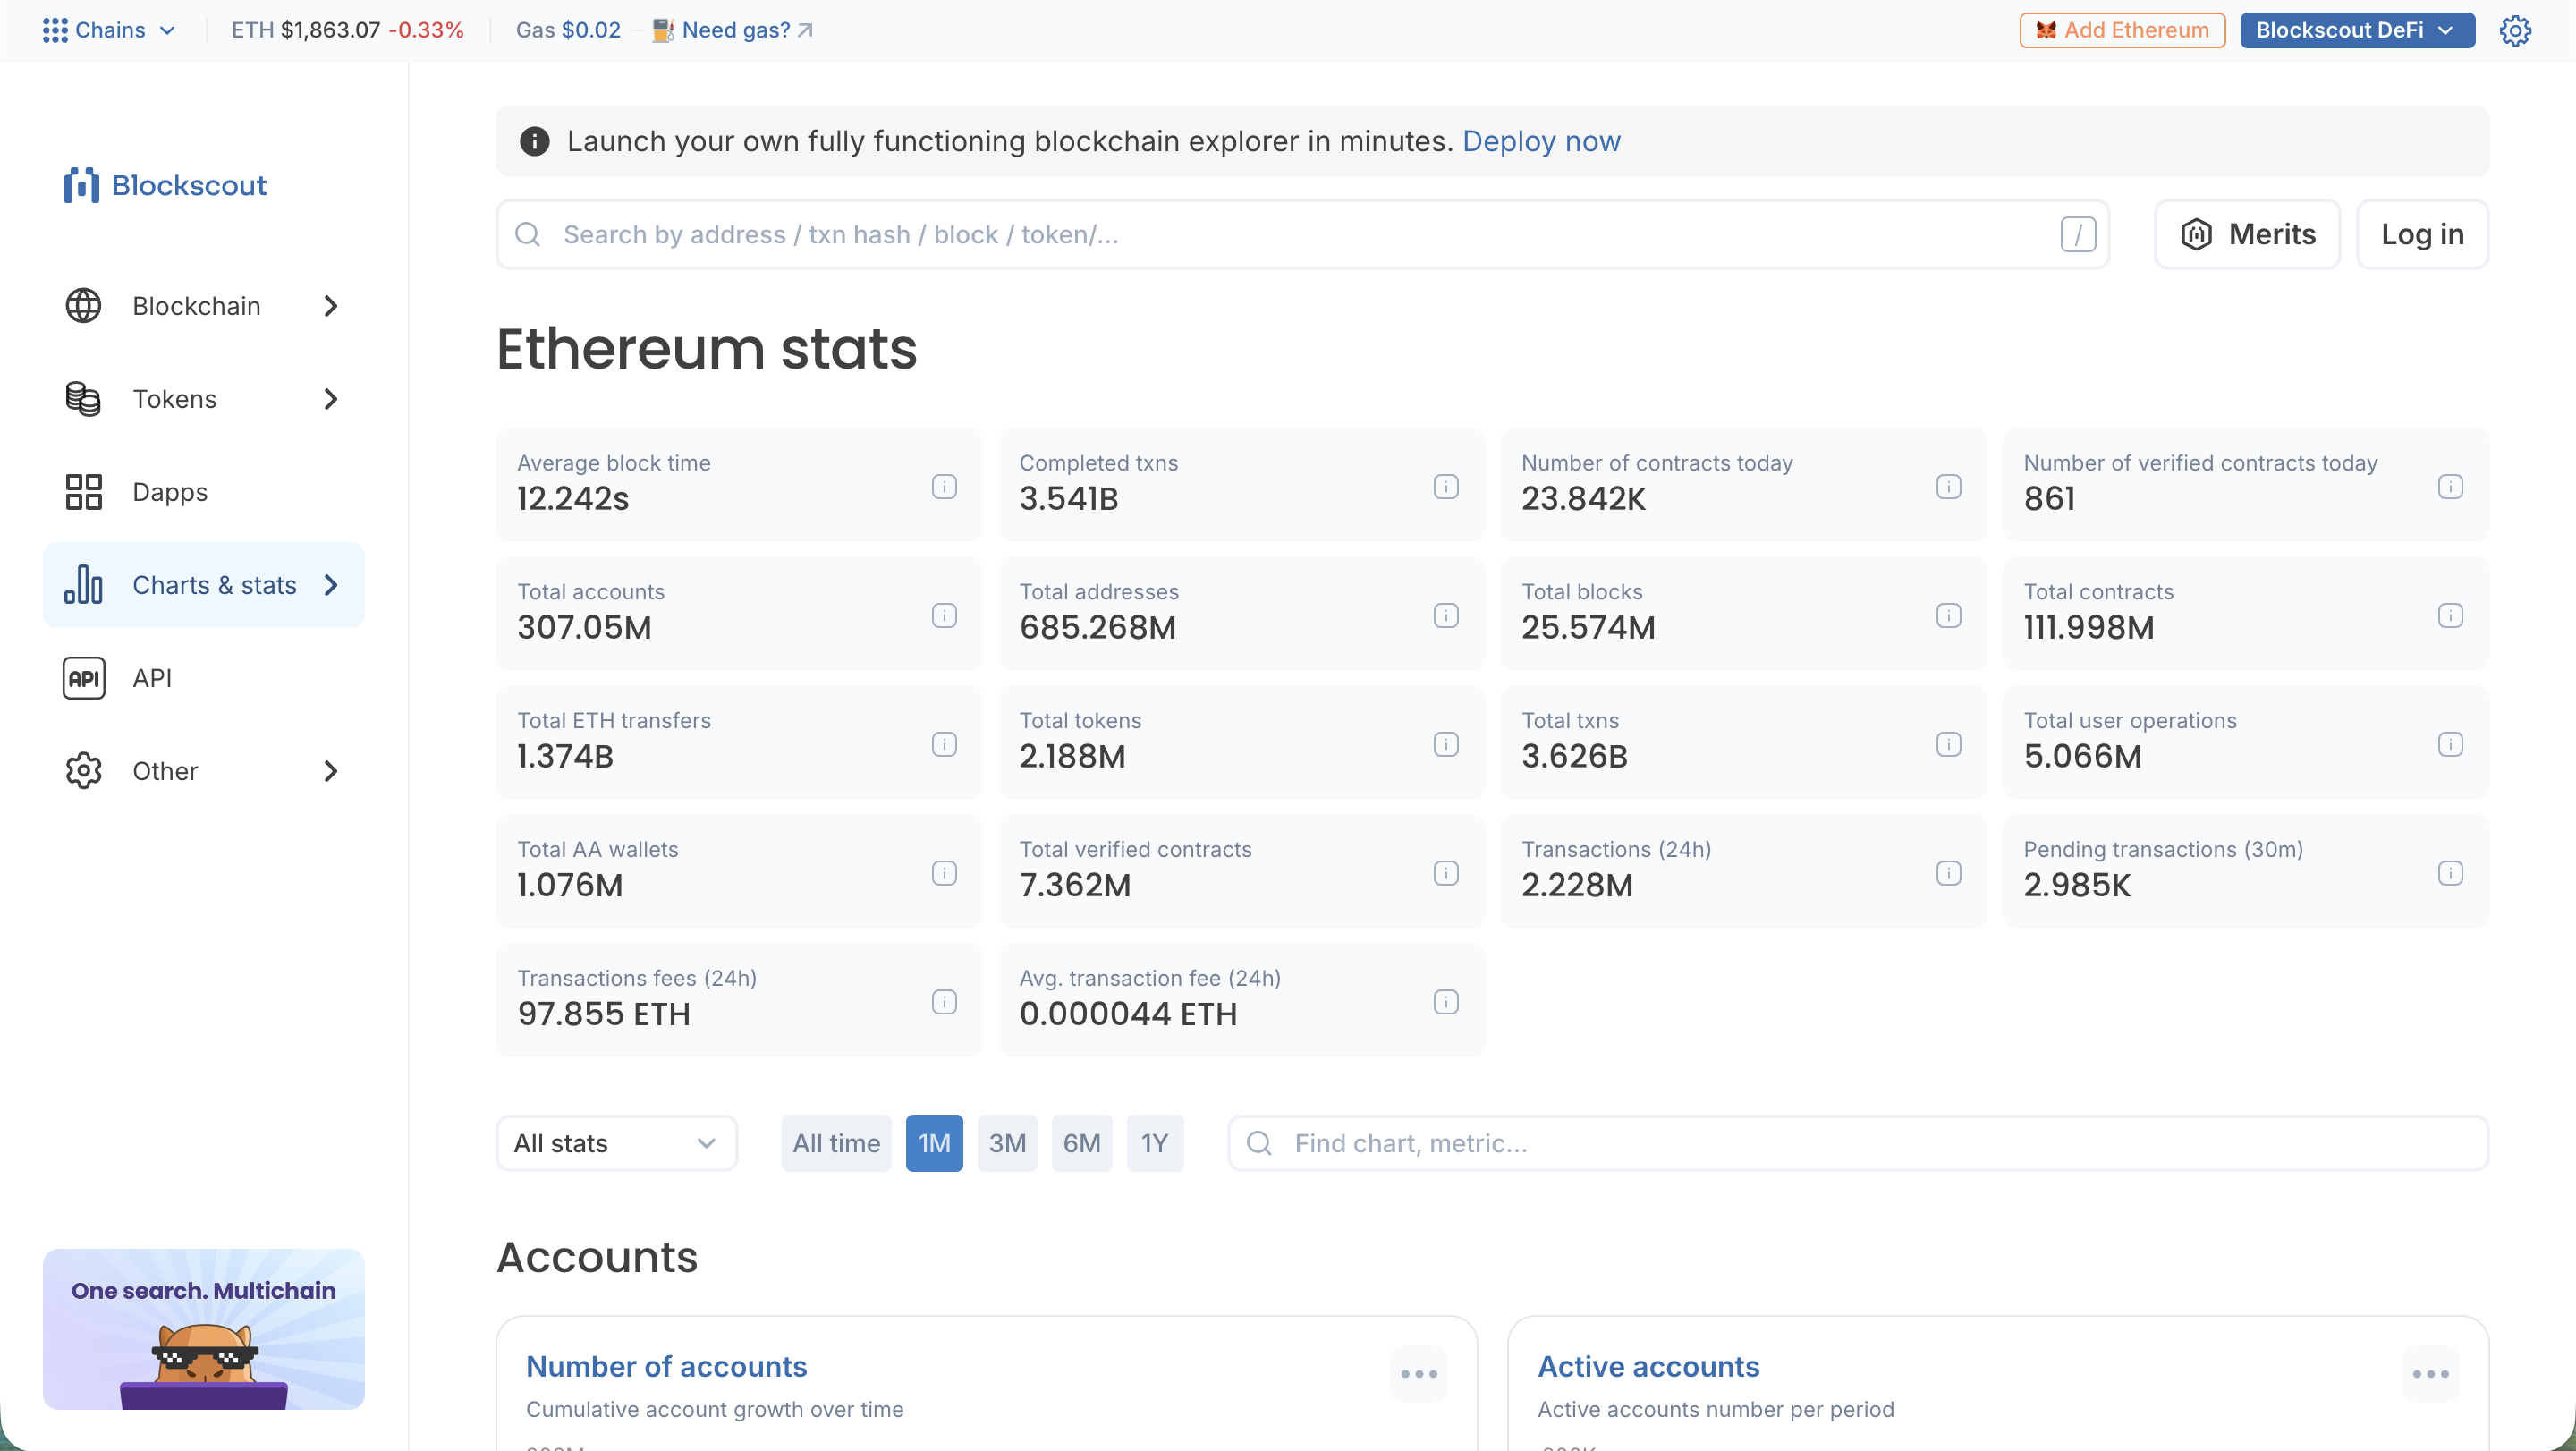This screenshot has width=2576, height=1451.
Task: Show info for Pending transactions (30m)
Action: tap(2450, 873)
